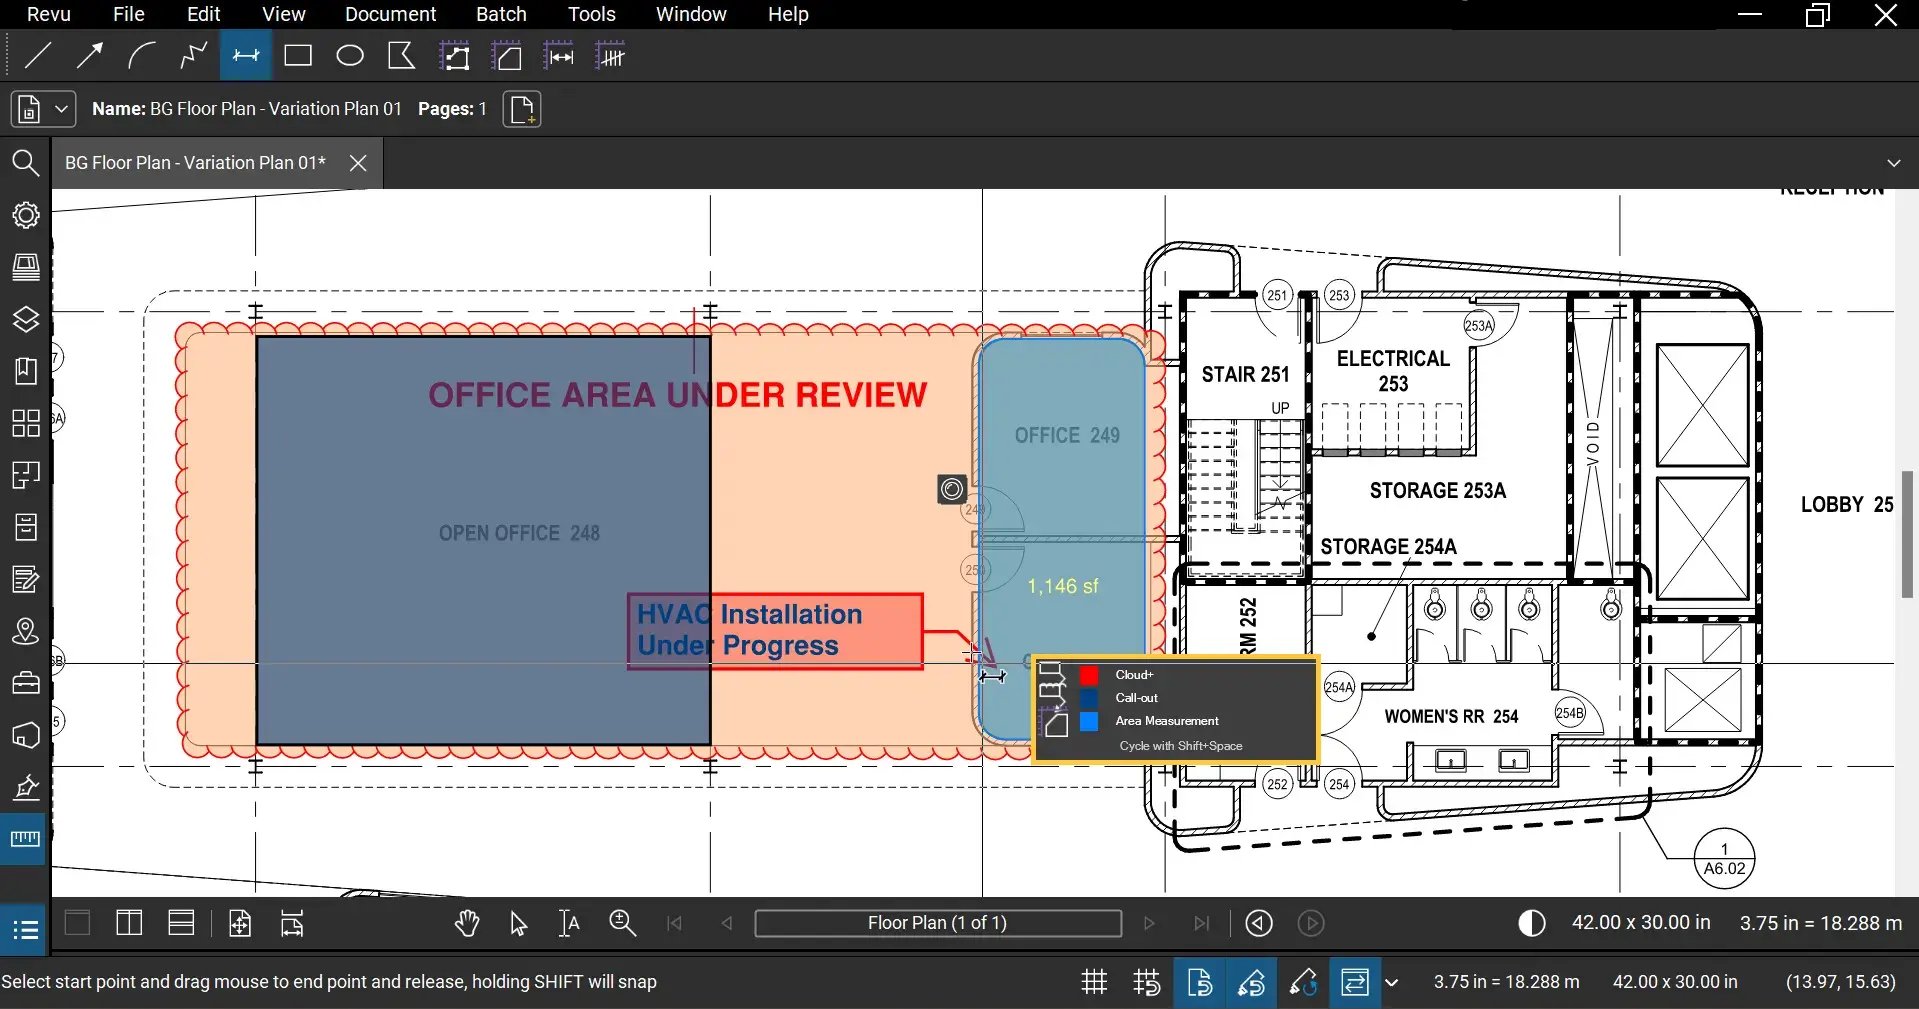This screenshot has width=1919, height=1009.
Task: Click the Fit Page button
Action: click(240, 923)
